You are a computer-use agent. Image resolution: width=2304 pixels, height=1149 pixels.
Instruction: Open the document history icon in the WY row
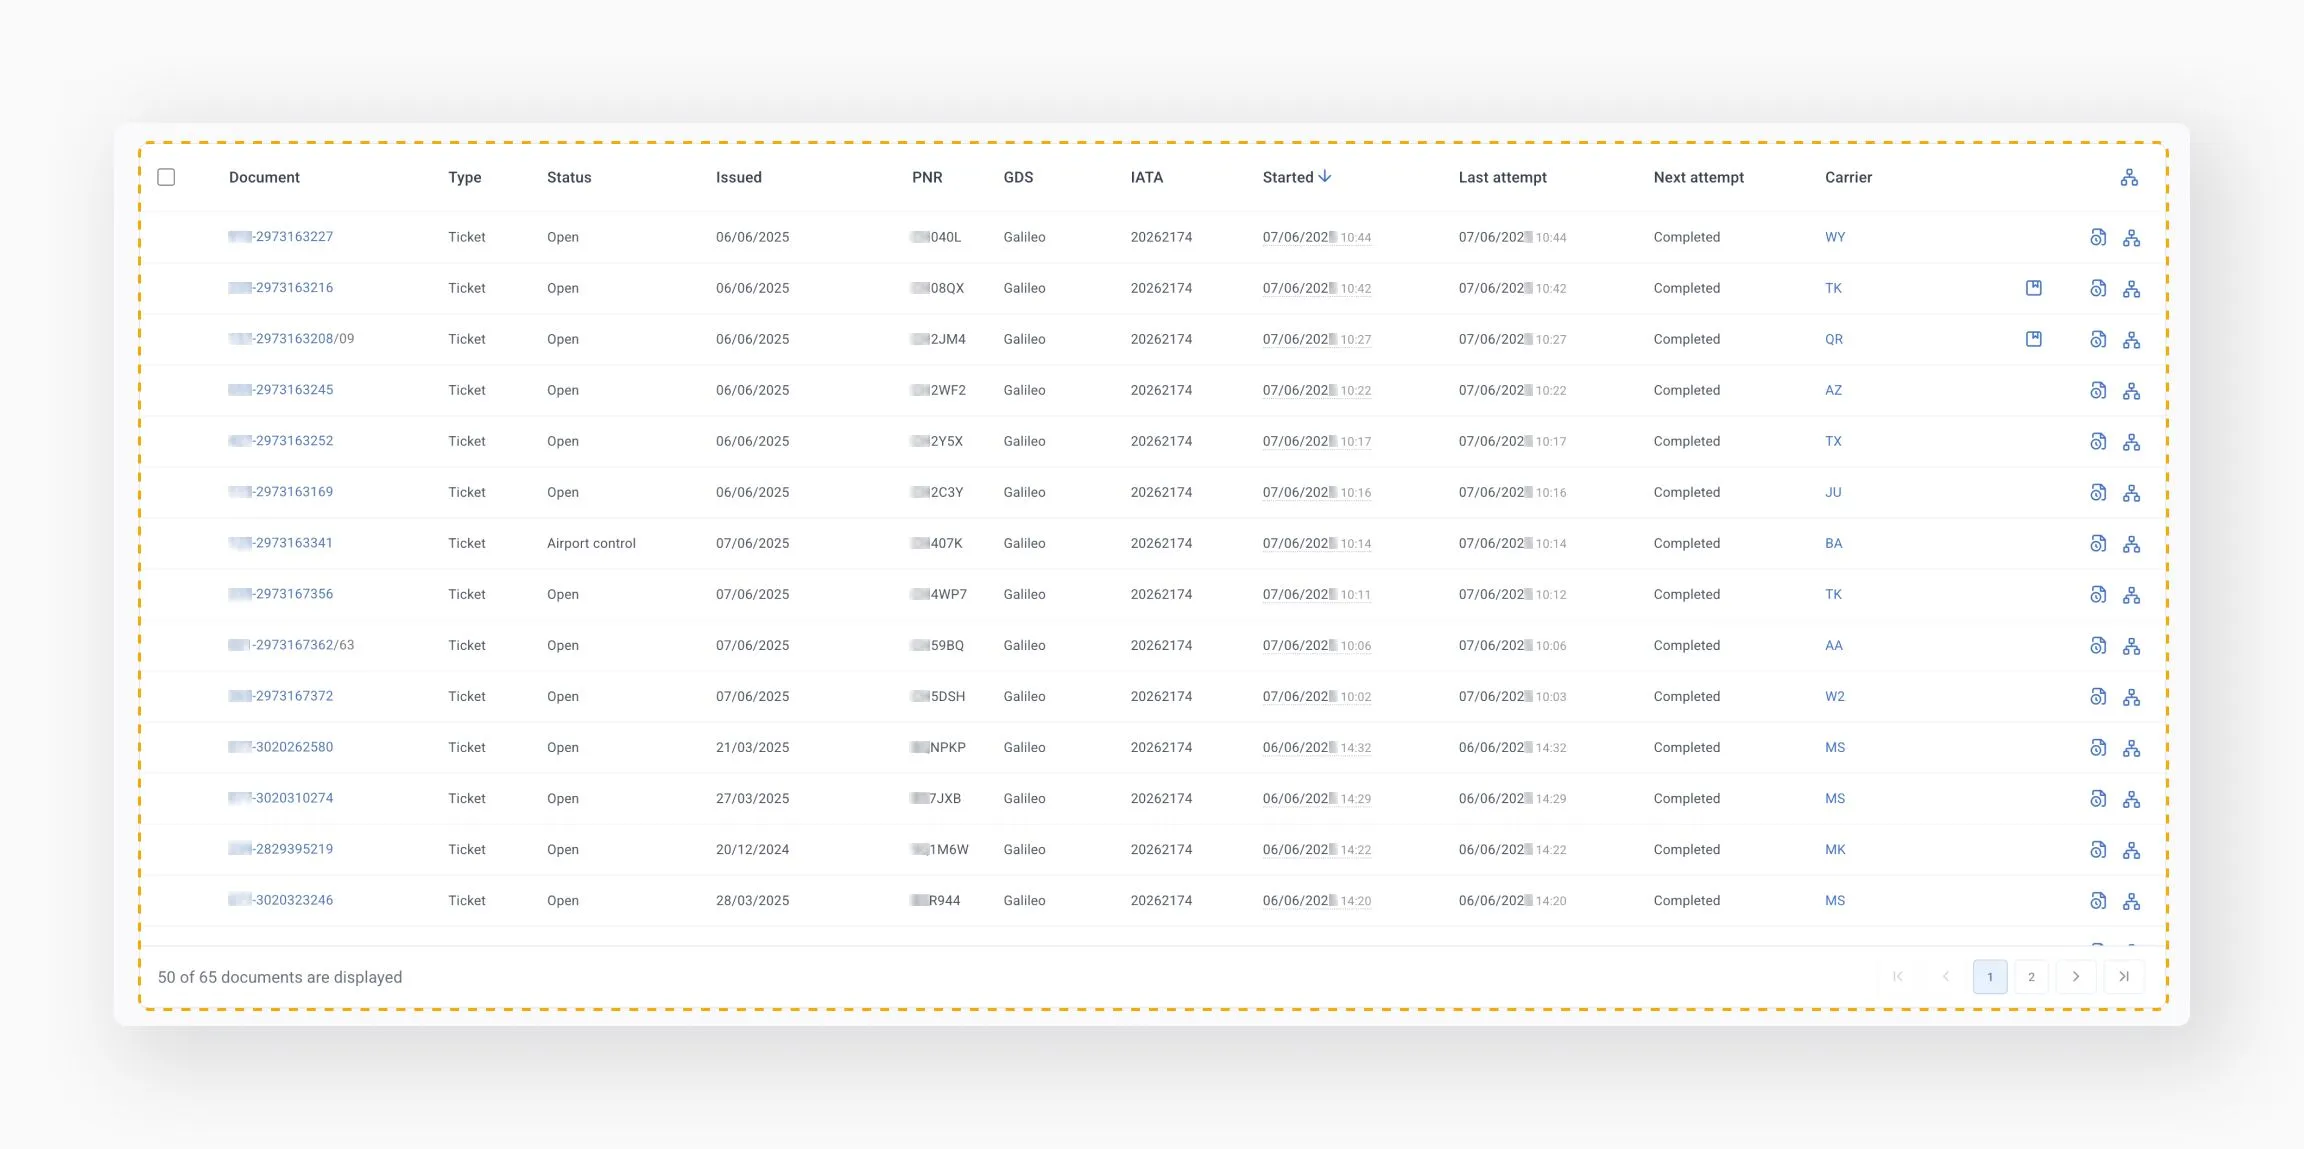point(2098,237)
